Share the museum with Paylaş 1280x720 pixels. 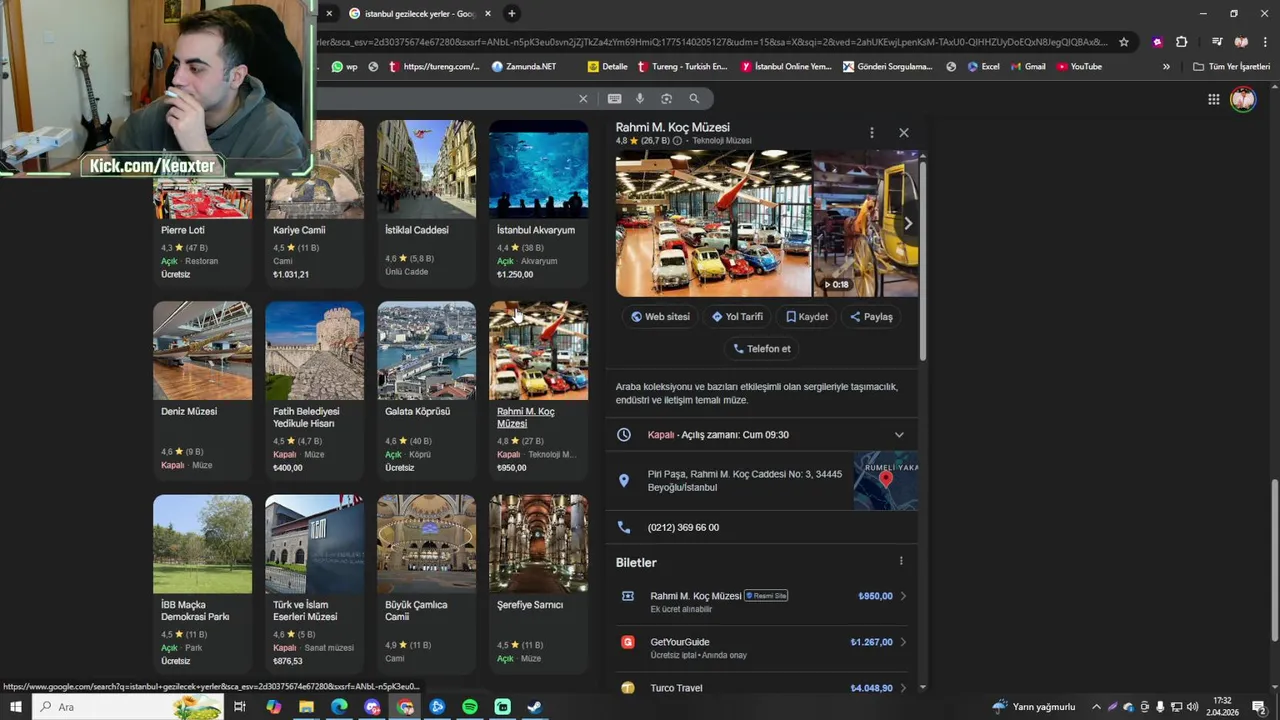871,317
